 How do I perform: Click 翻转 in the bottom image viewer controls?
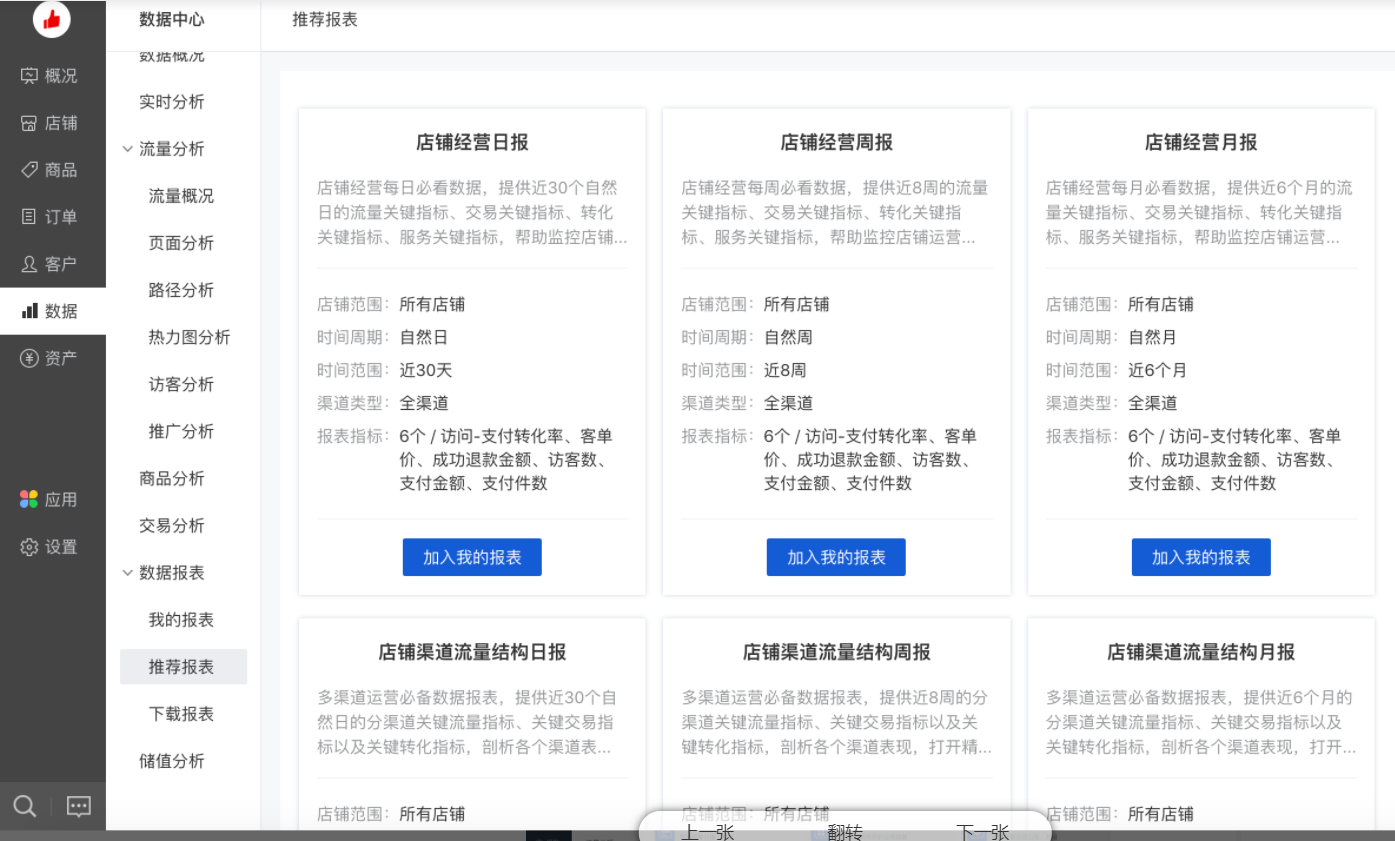[x=846, y=831]
